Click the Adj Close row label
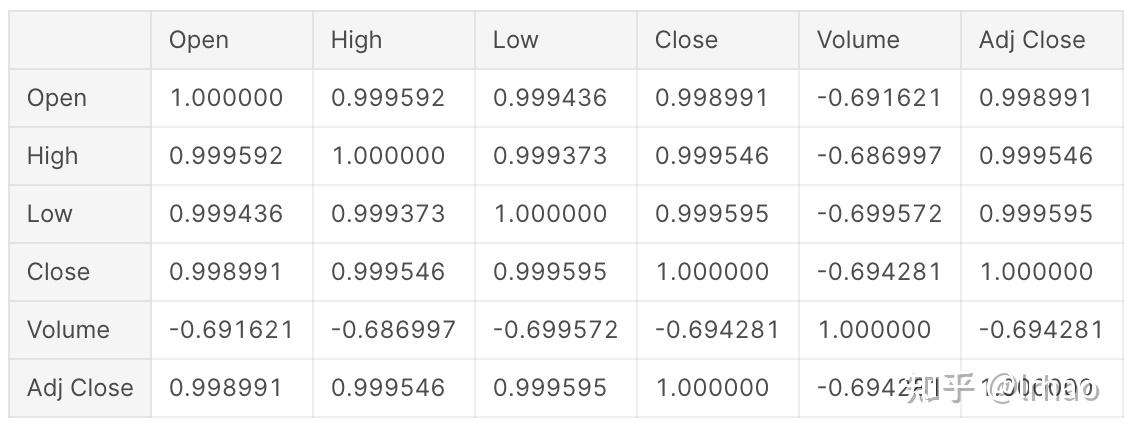1128x434 pixels. [80, 388]
